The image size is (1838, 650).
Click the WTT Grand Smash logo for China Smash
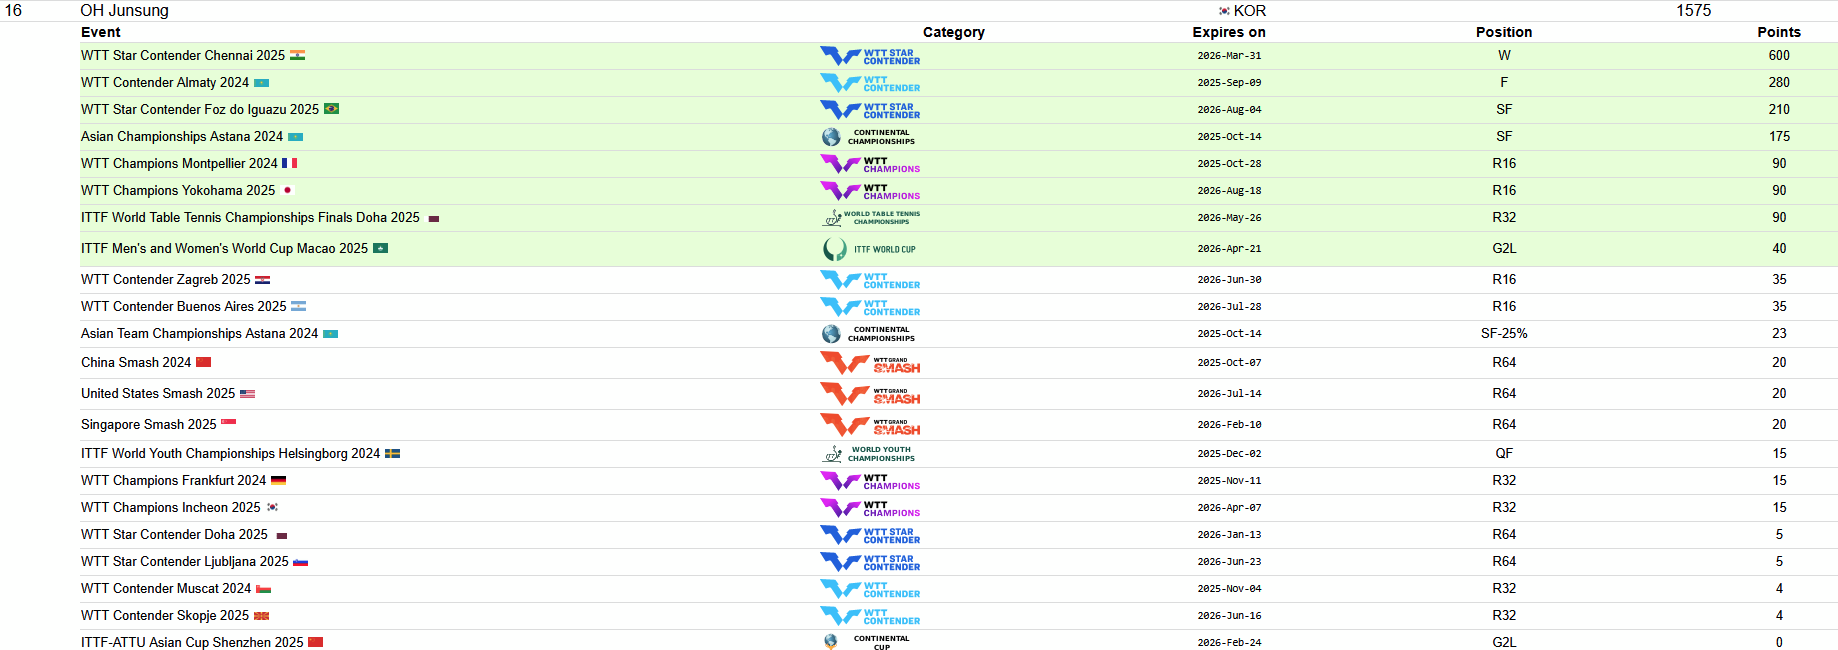tap(870, 363)
